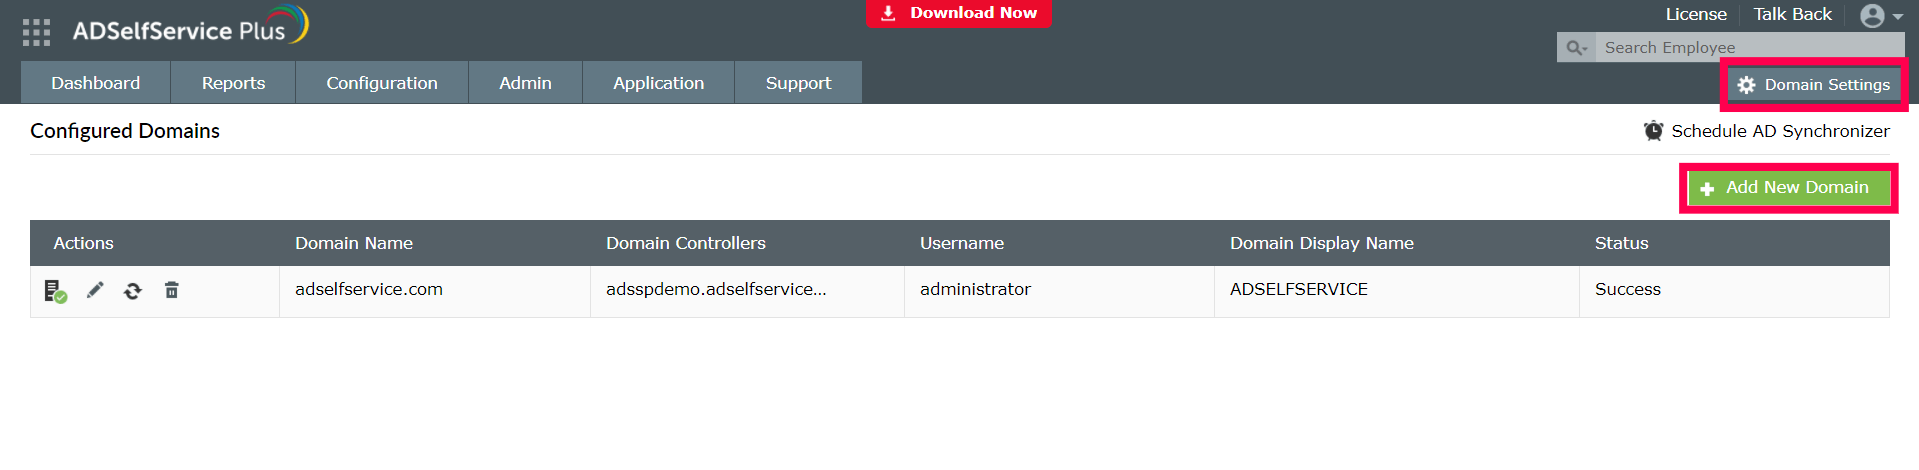1919x470 pixels.
Task: Open the apps grid launcher icon
Action: [36, 32]
